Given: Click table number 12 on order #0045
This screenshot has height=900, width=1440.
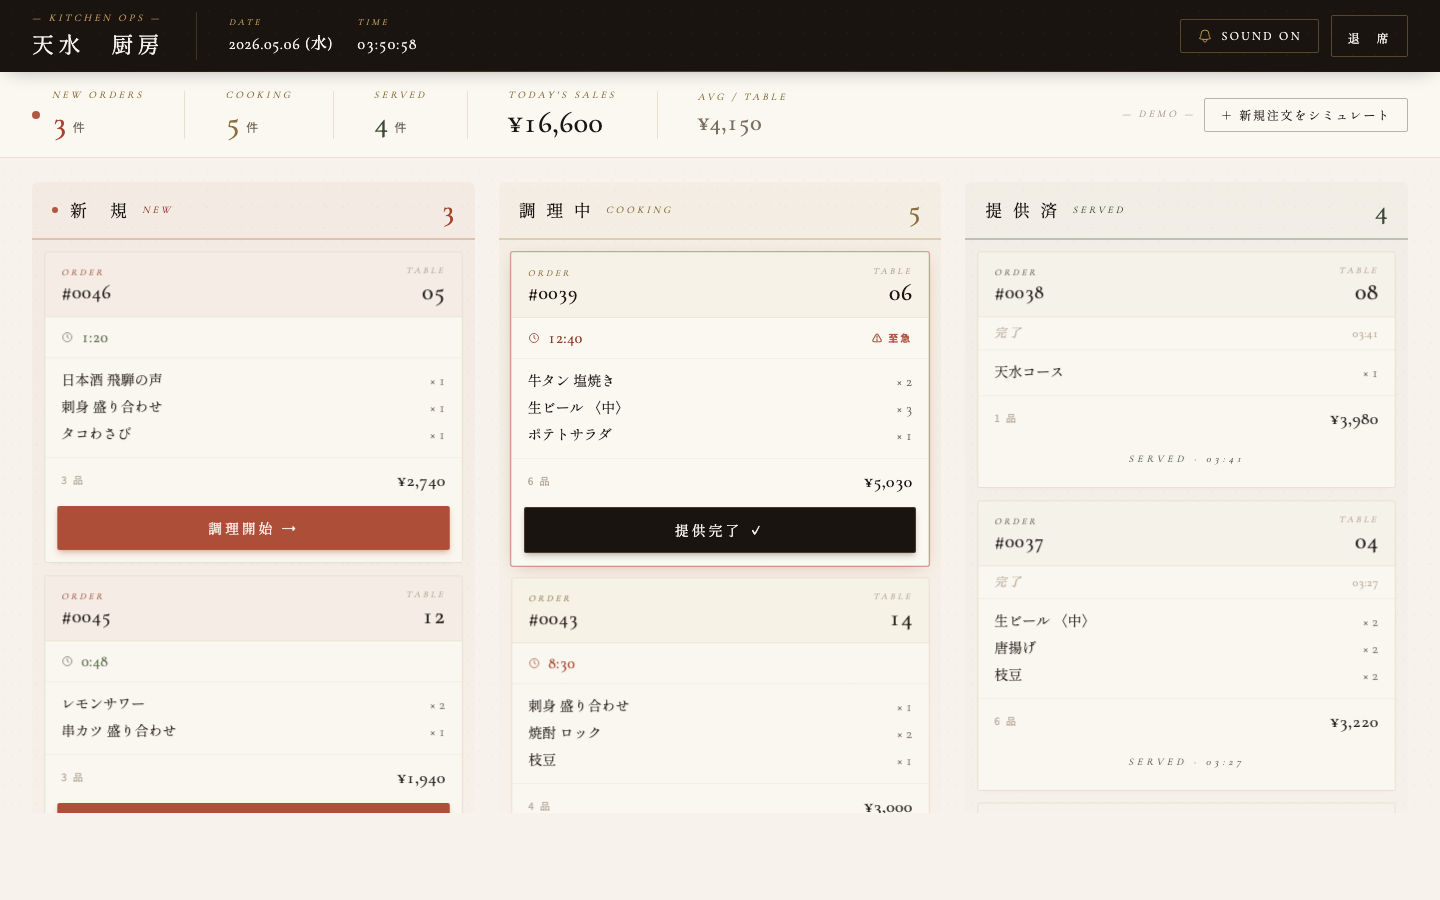Looking at the screenshot, I should click(x=434, y=618).
